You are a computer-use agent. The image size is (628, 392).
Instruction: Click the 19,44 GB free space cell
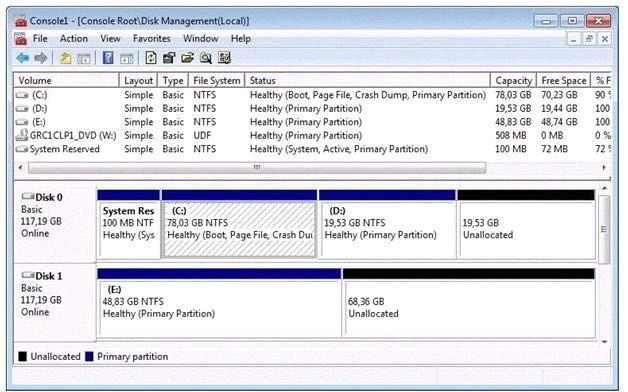coord(559,109)
